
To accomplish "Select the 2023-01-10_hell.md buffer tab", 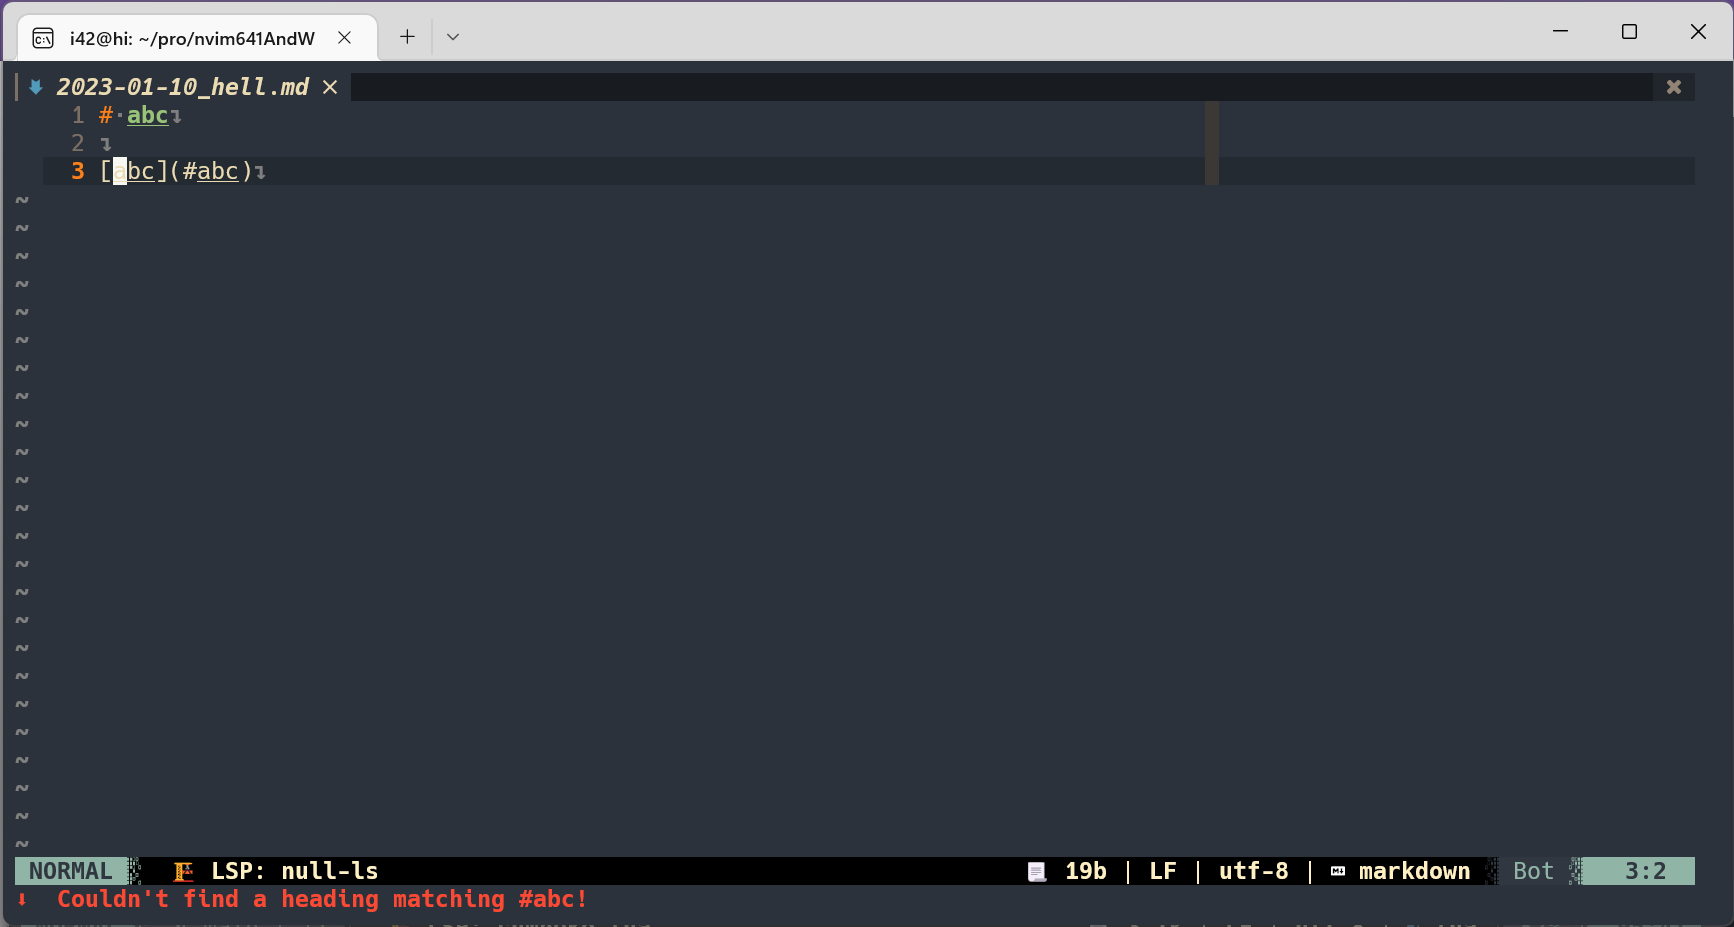I will pos(184,87).
